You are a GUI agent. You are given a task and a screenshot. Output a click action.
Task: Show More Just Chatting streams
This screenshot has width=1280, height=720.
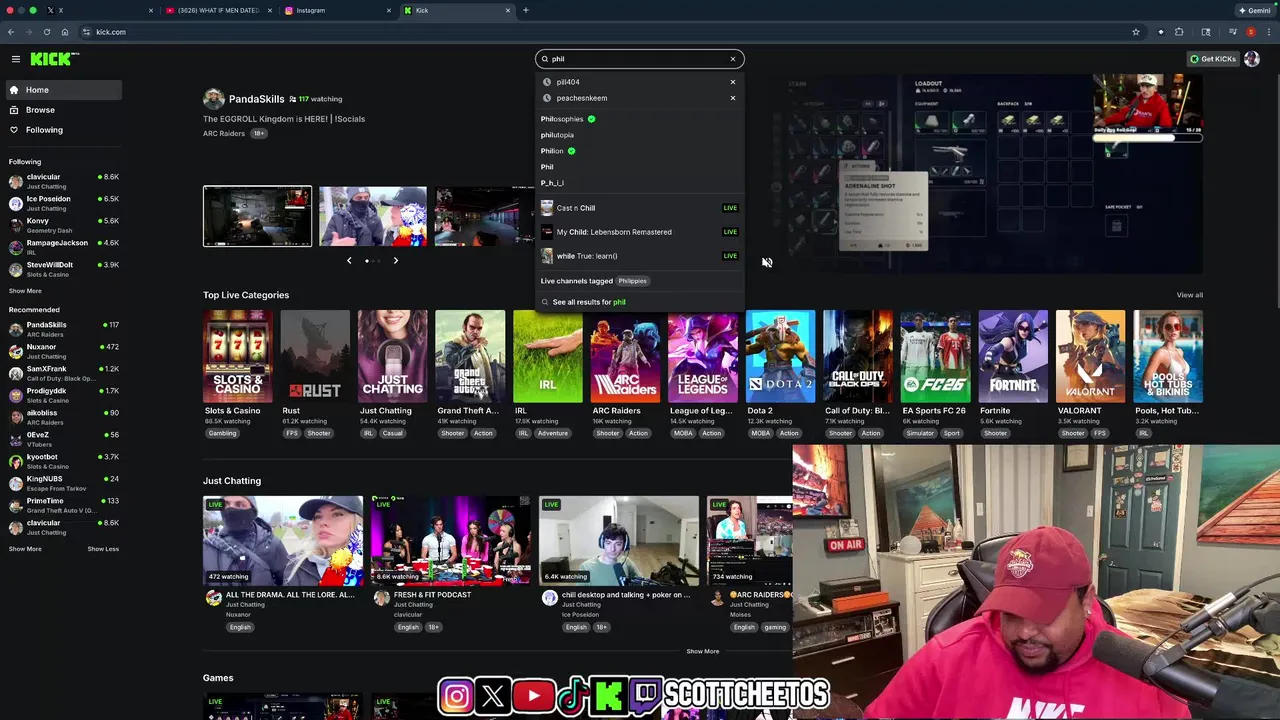tap(702, 651)
